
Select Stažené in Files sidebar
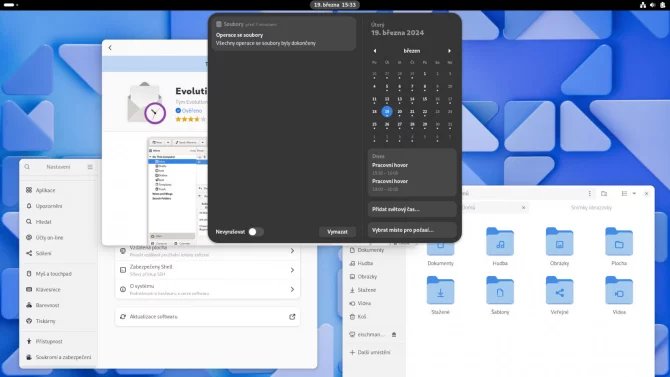coord(374,290)
